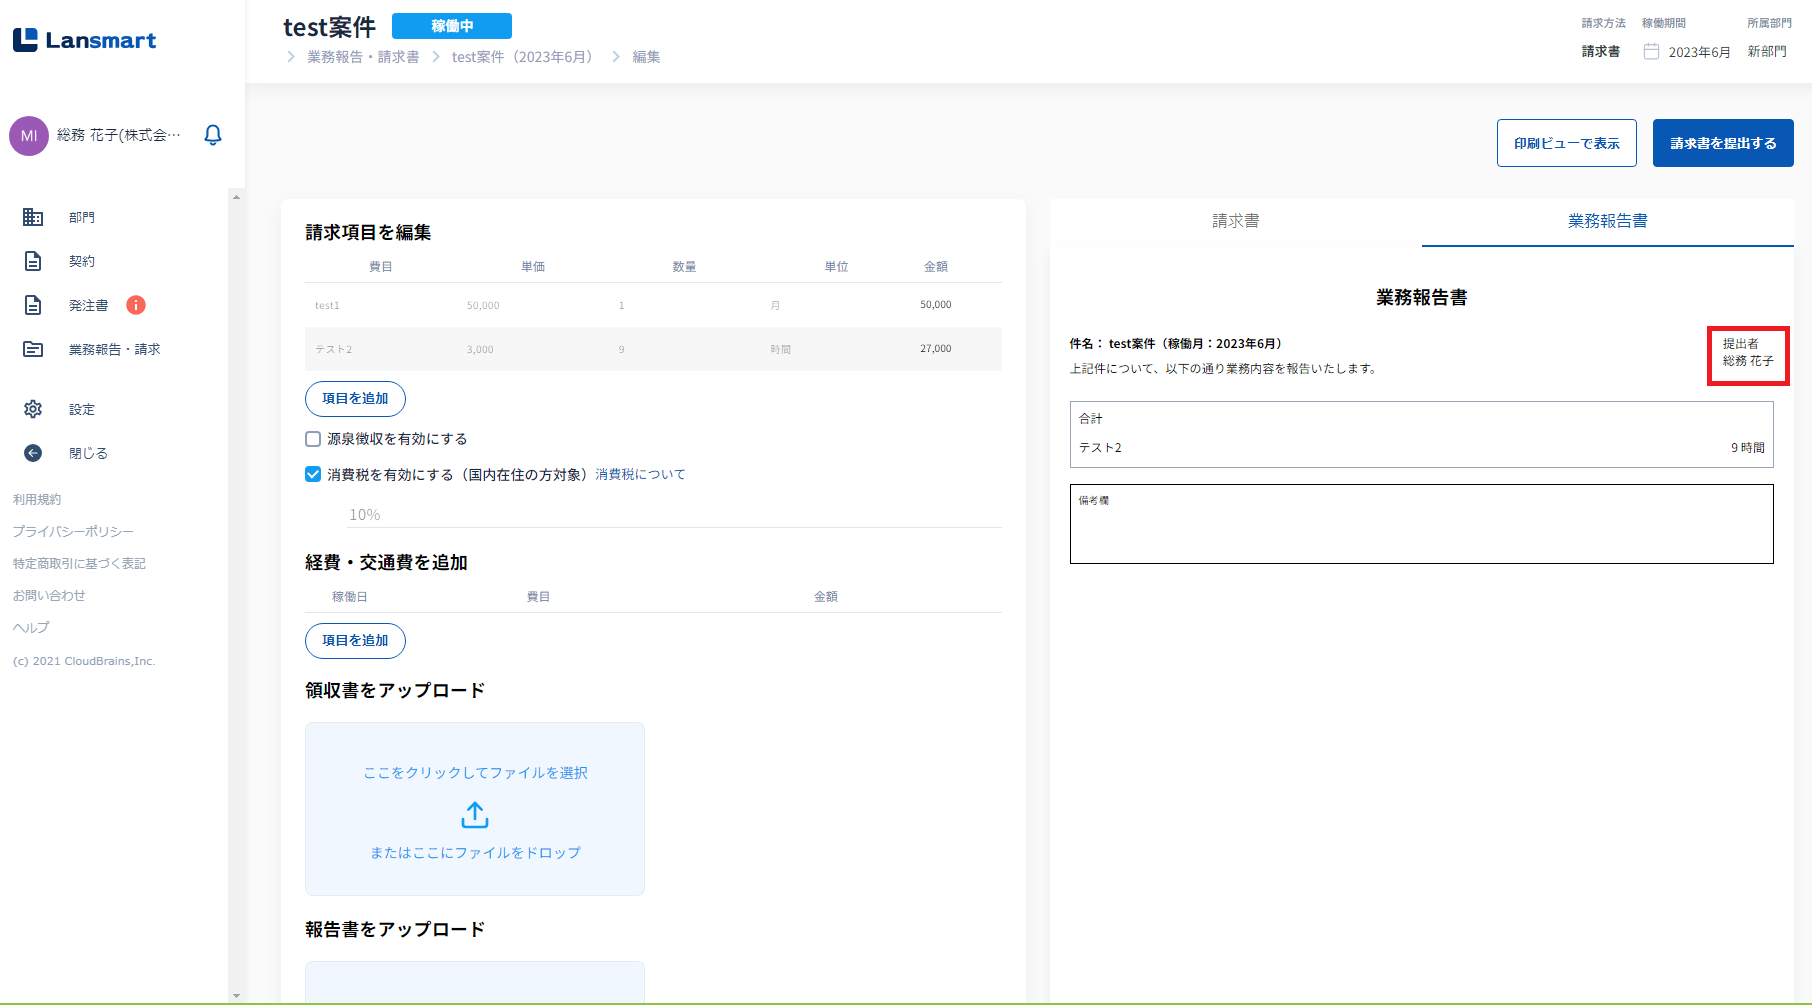Expand the 10% tax rate field
This screenshot has width=1812, height=1005.
[670, 515]
